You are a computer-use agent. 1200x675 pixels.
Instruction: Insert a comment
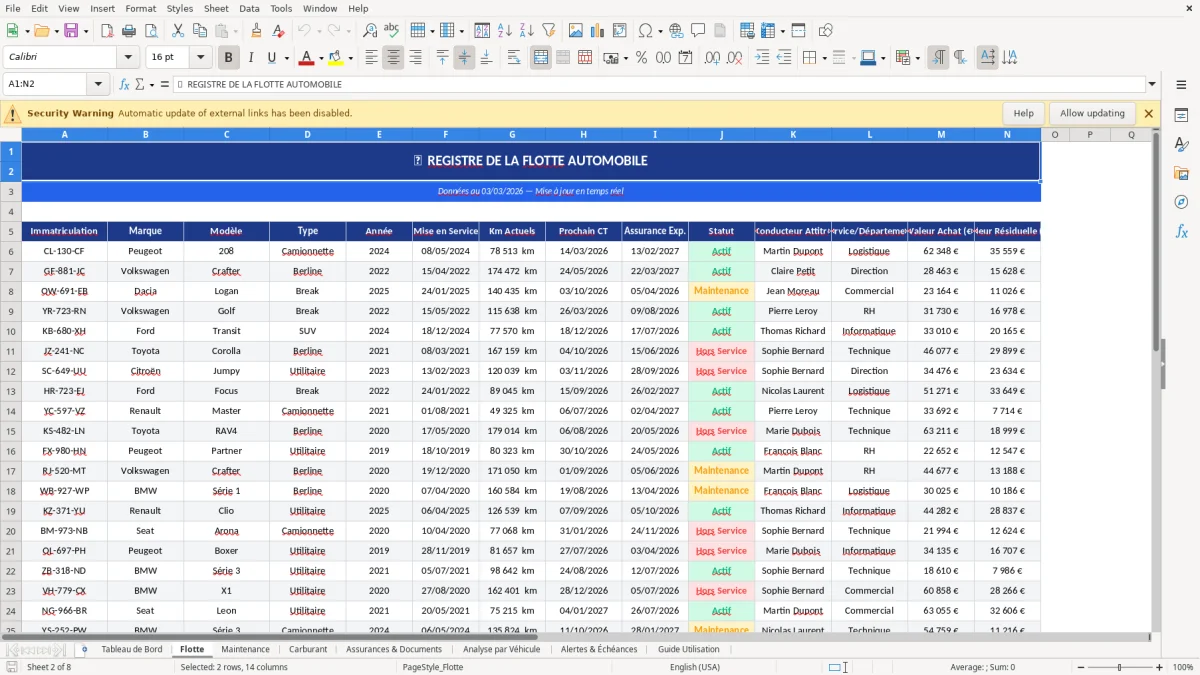tap(698, 30)
